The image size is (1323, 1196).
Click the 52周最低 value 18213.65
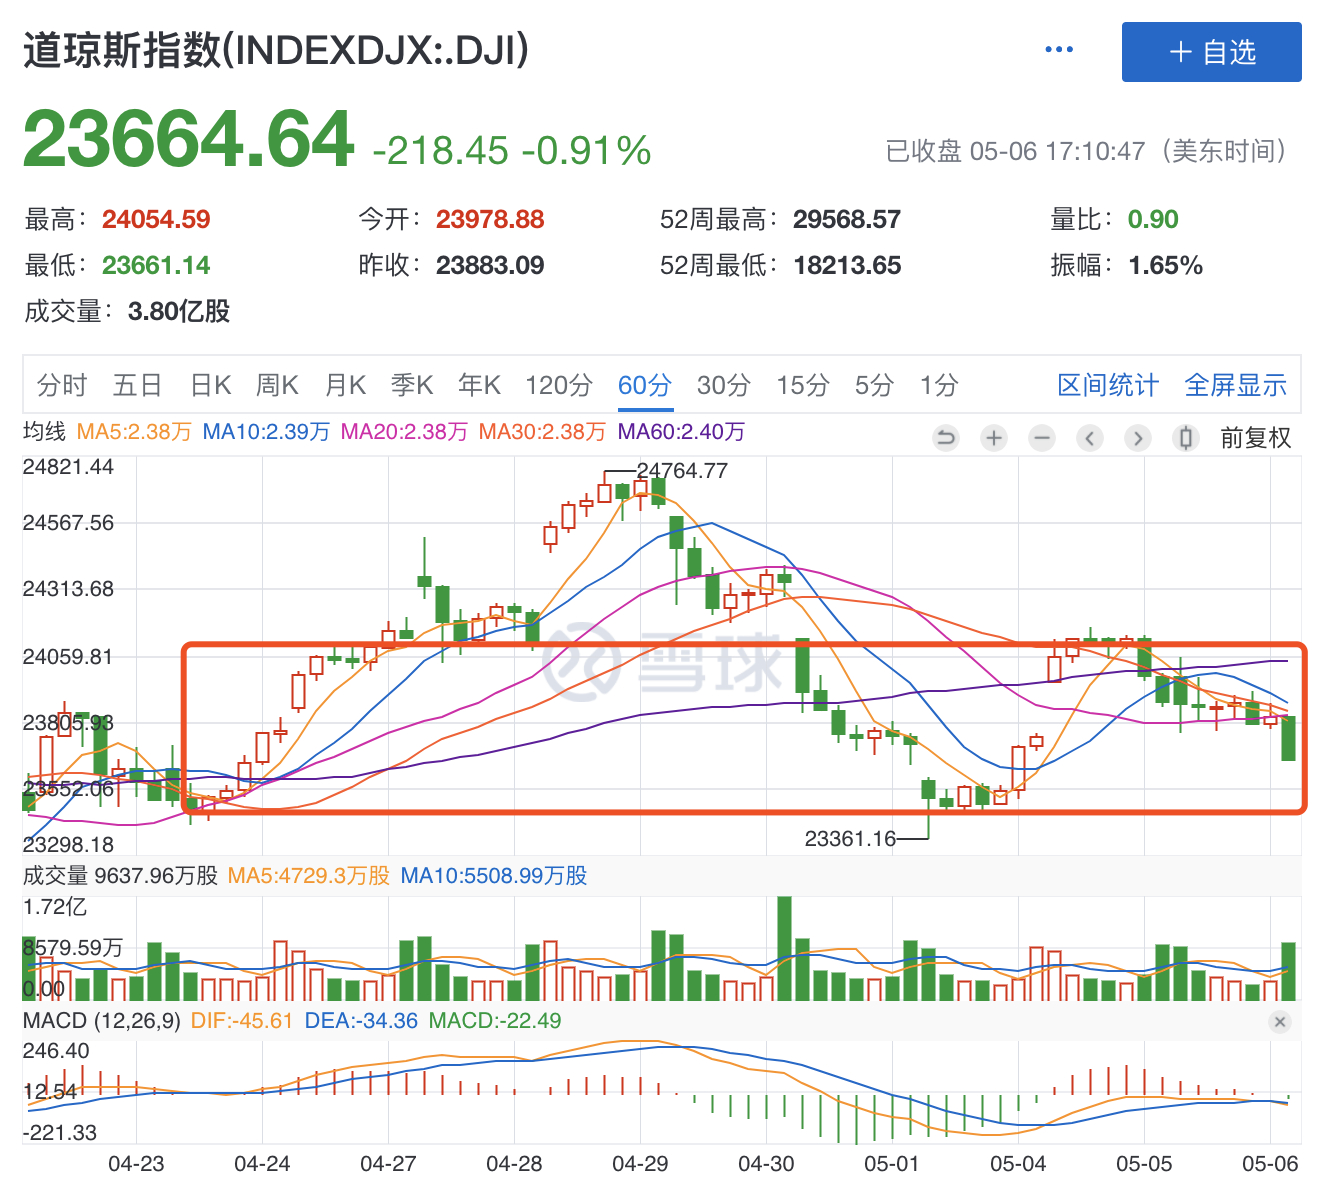(x=847, y=265)
